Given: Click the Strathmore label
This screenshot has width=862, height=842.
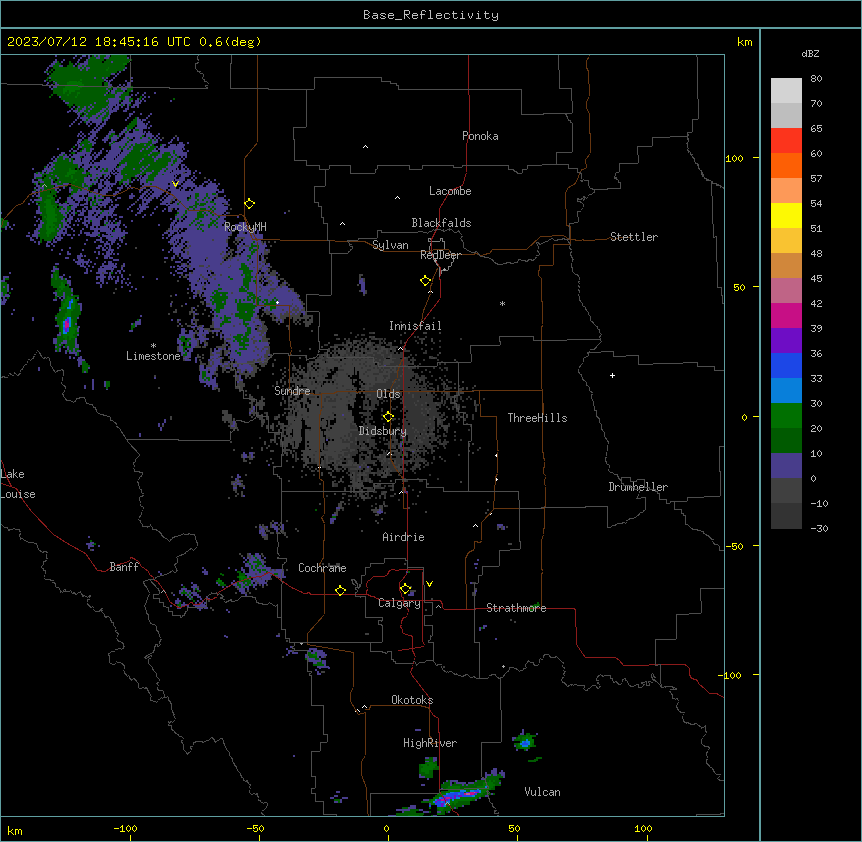Looking at the screenshot, I should click(x=516, y=608).
